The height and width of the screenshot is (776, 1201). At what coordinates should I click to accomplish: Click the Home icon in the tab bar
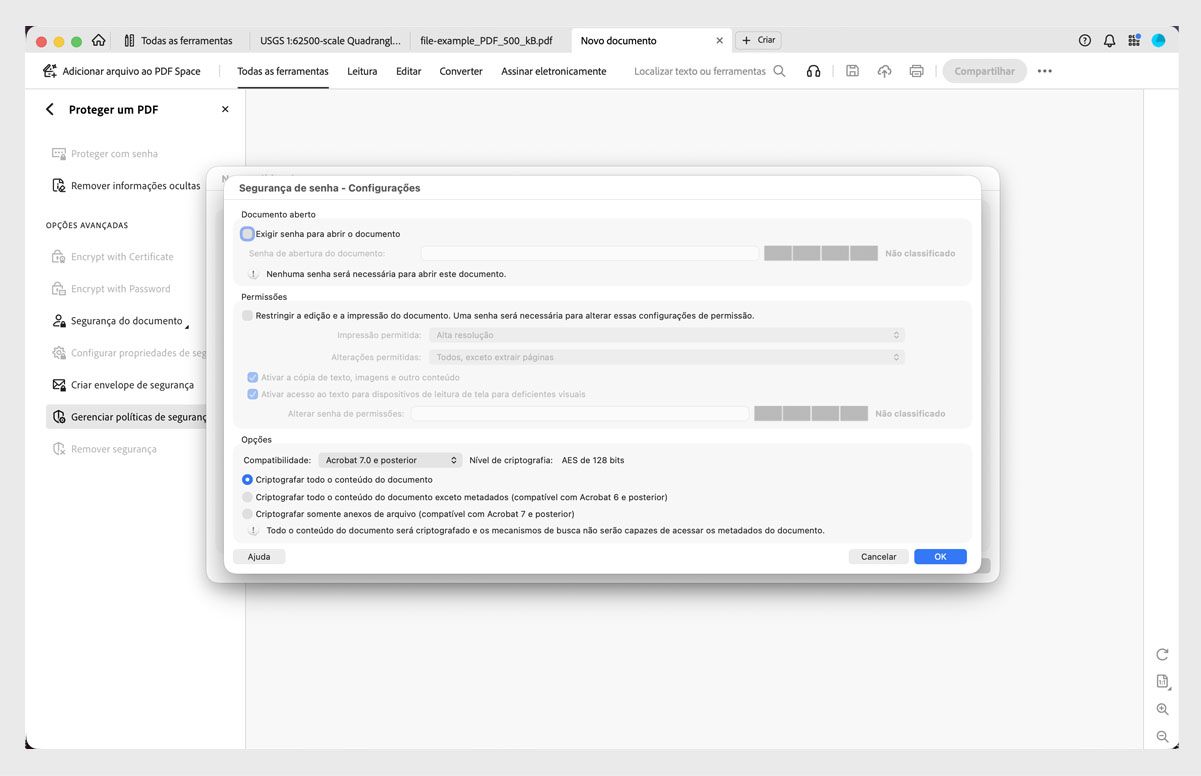coord(98,41)
